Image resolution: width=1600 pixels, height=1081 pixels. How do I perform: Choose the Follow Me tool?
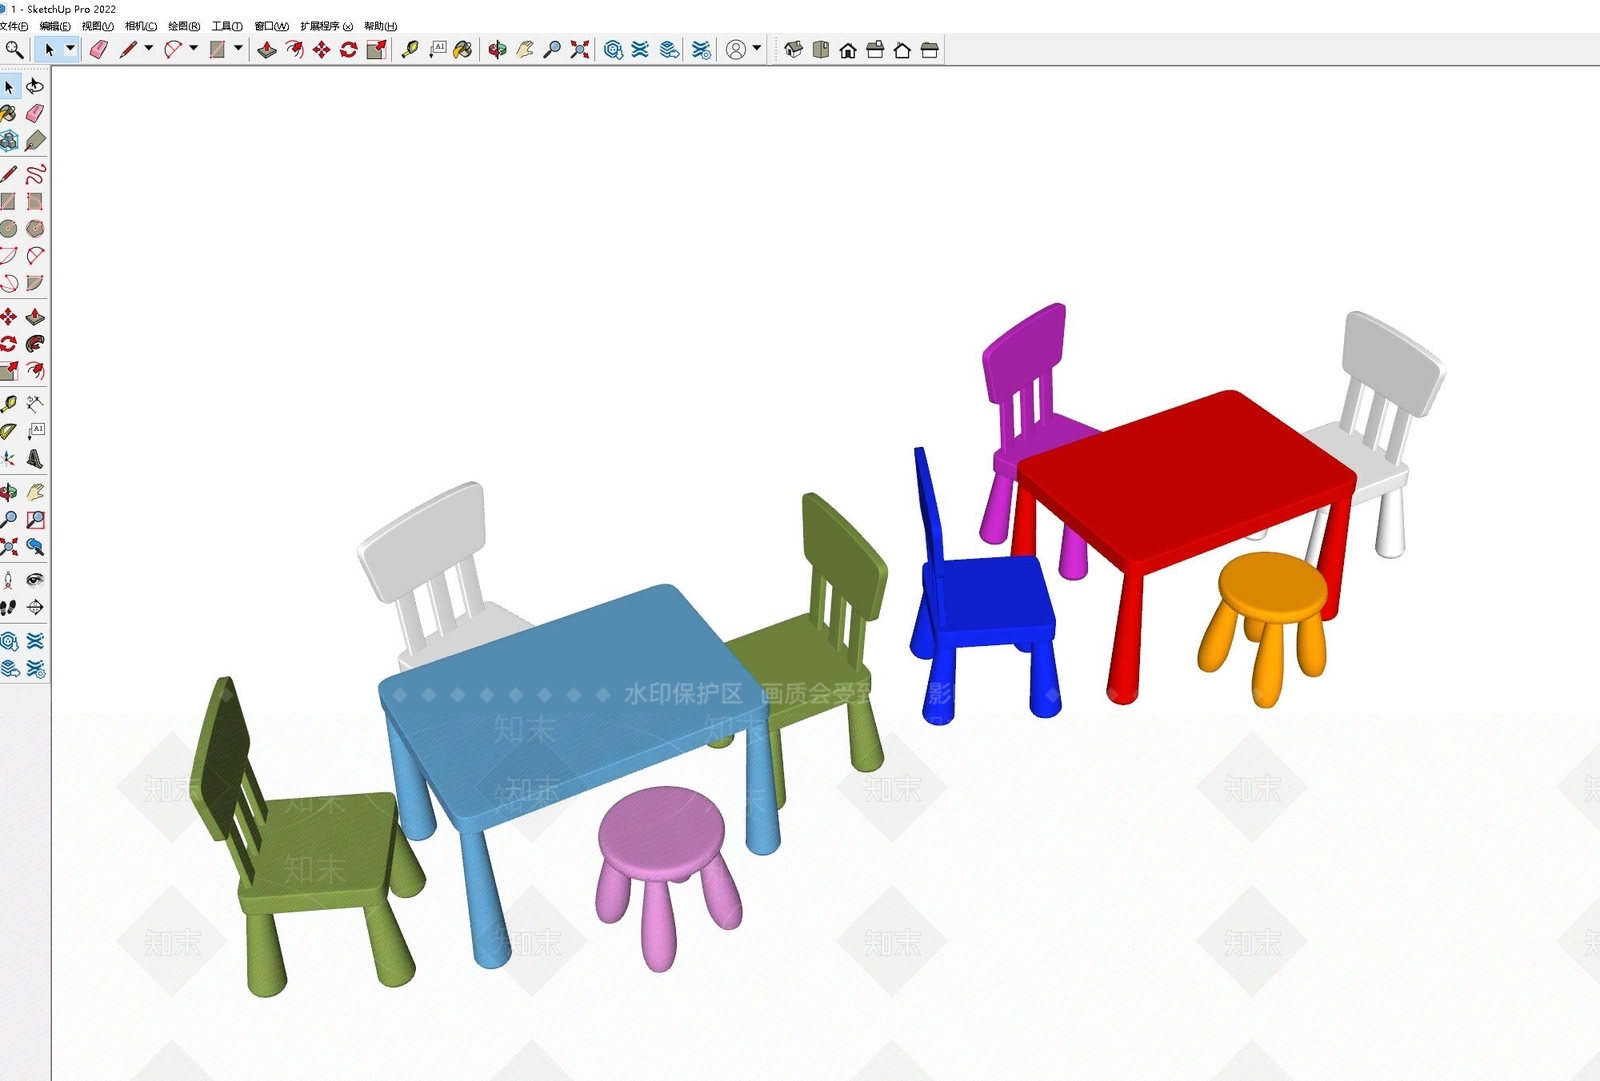coord(35,343)
